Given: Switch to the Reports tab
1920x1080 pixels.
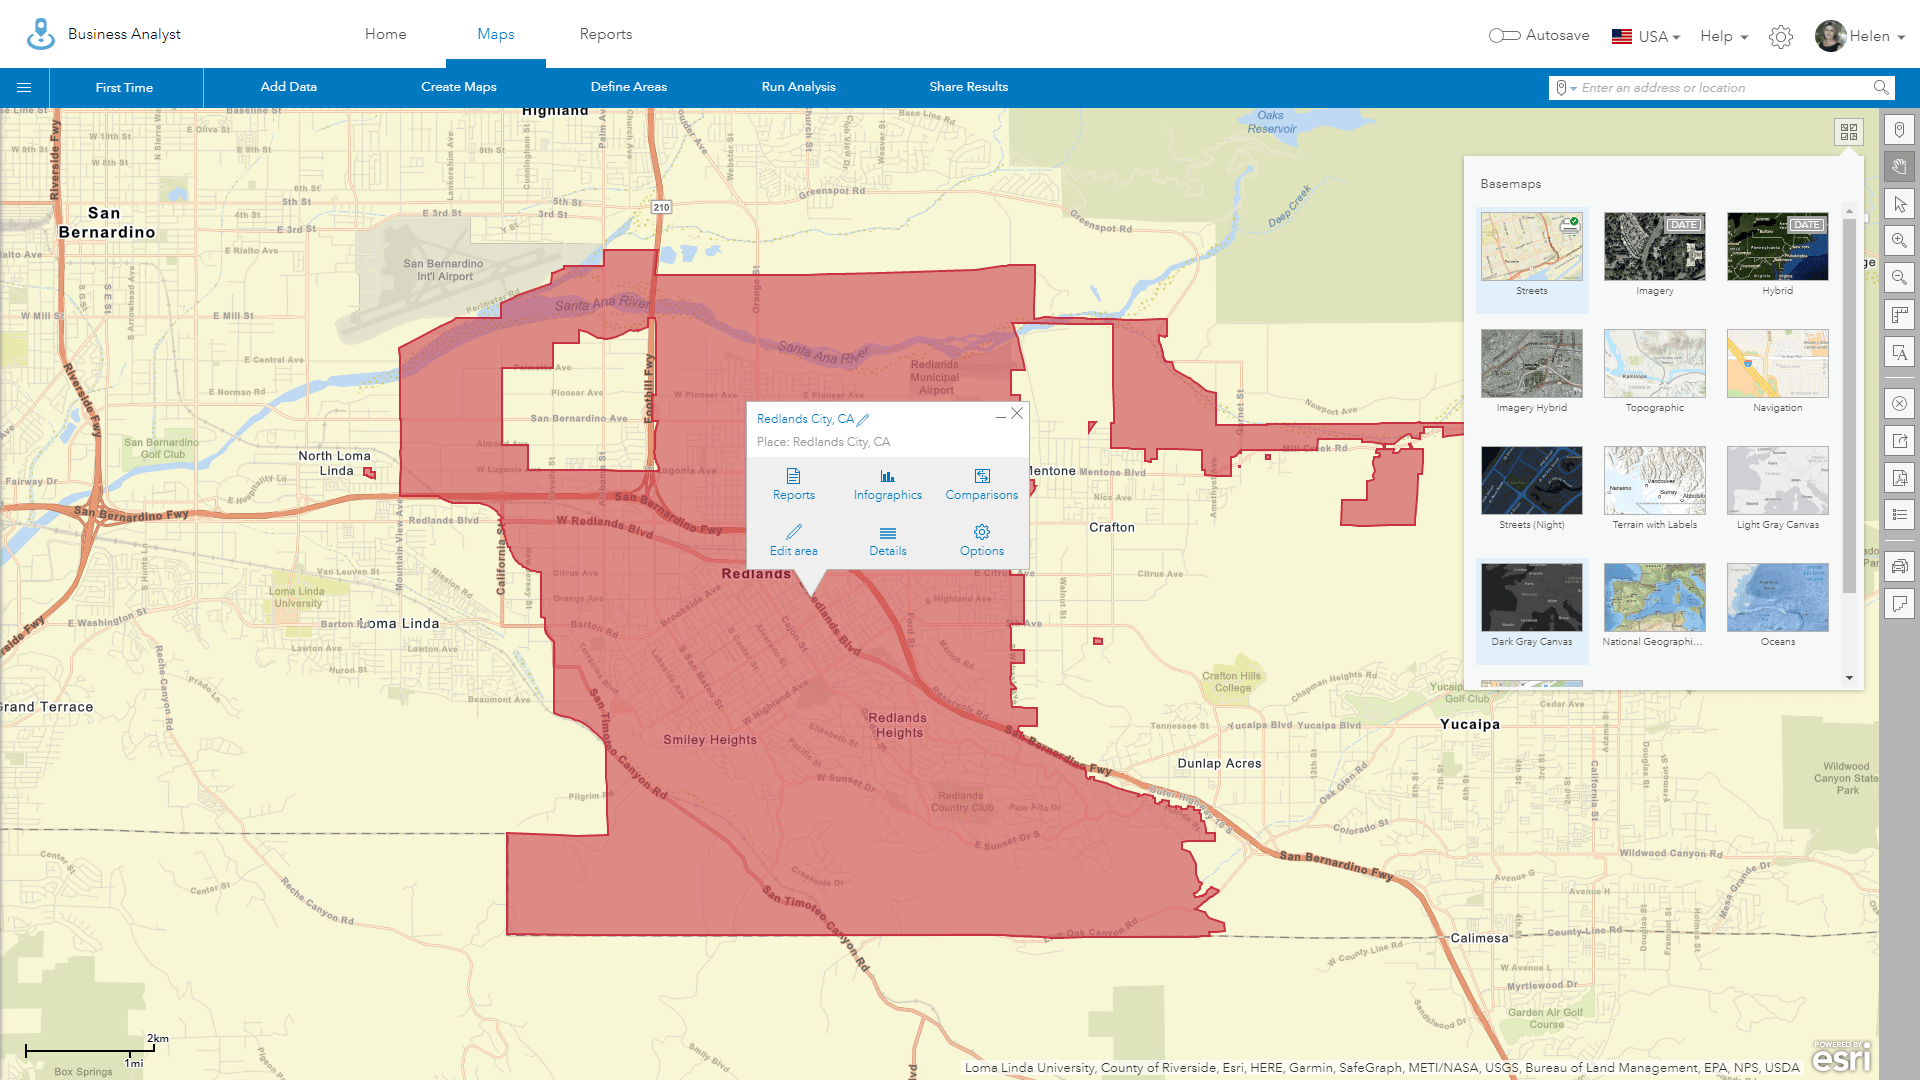Looking at the screenshot, I should point(605,33).
